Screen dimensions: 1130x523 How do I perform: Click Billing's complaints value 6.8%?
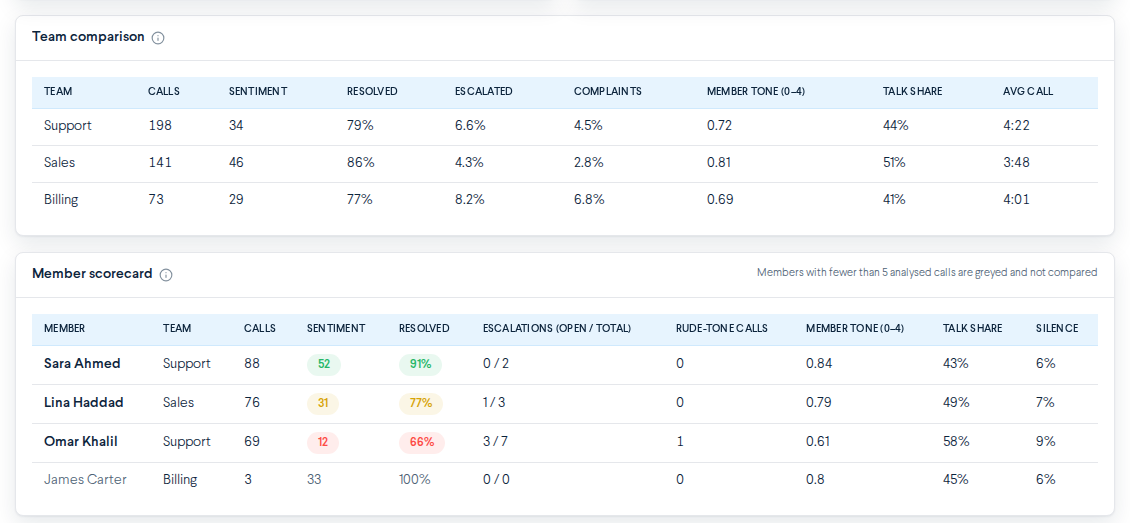click(588, 199)
